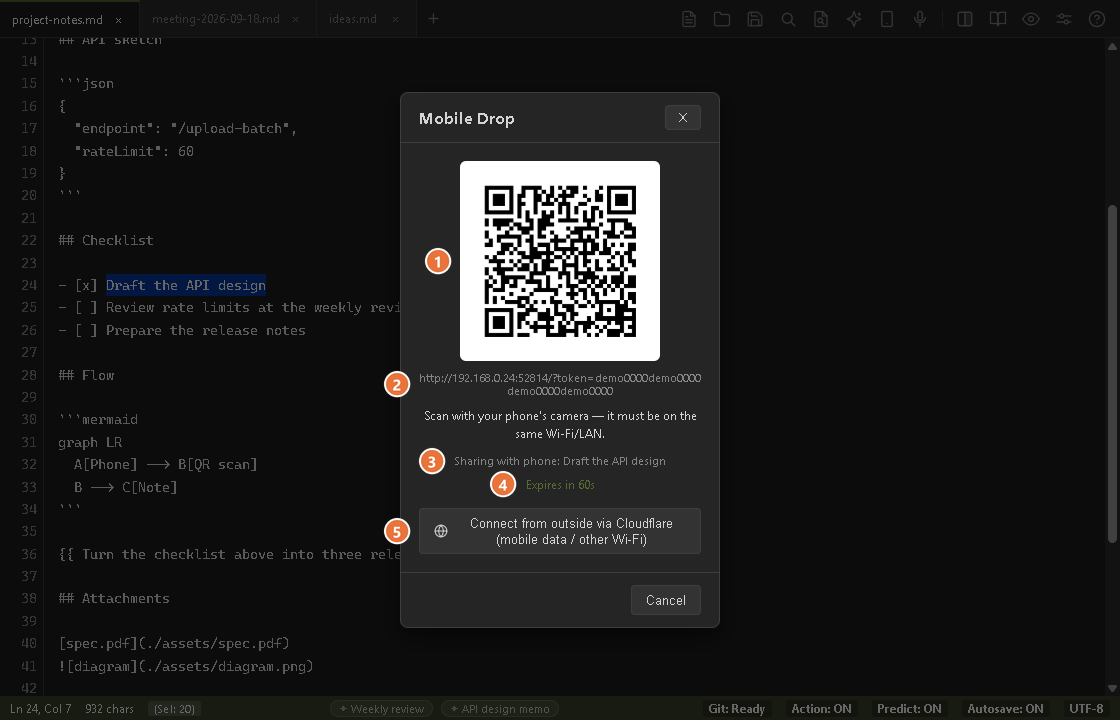Click the globe icon on Cloudflare button
Image resolution: width=1120 pixels, height=720 pixels.
441,531
